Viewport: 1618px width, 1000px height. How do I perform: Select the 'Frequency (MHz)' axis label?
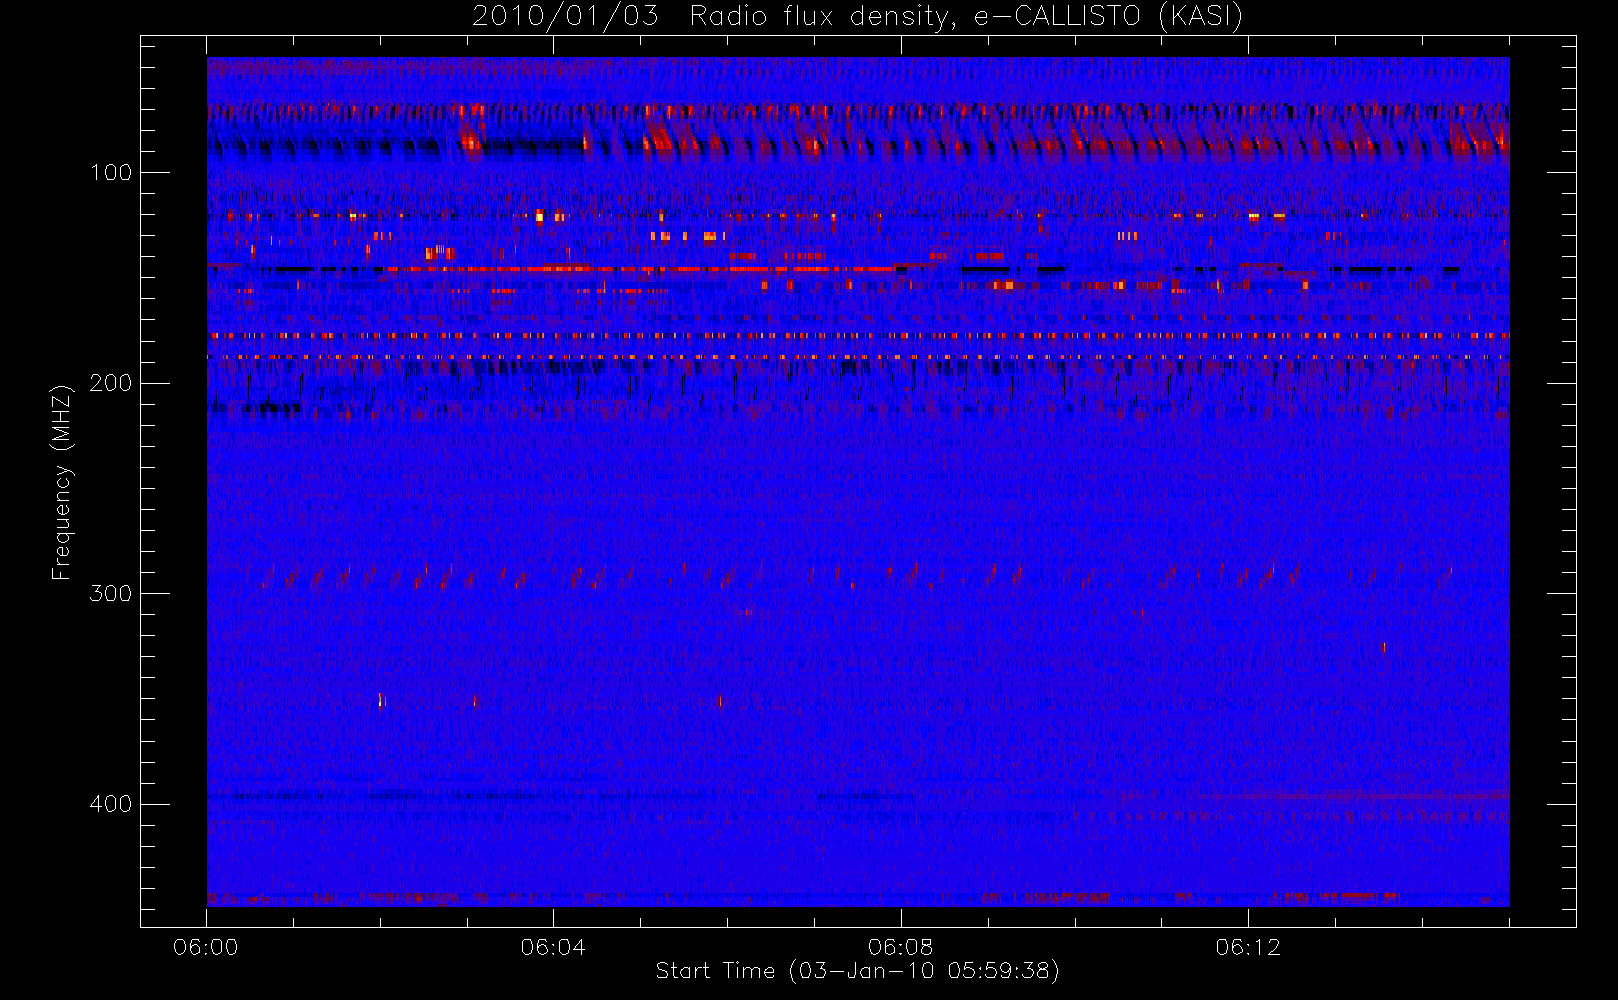pyautogui.click(x=62, y=482)
